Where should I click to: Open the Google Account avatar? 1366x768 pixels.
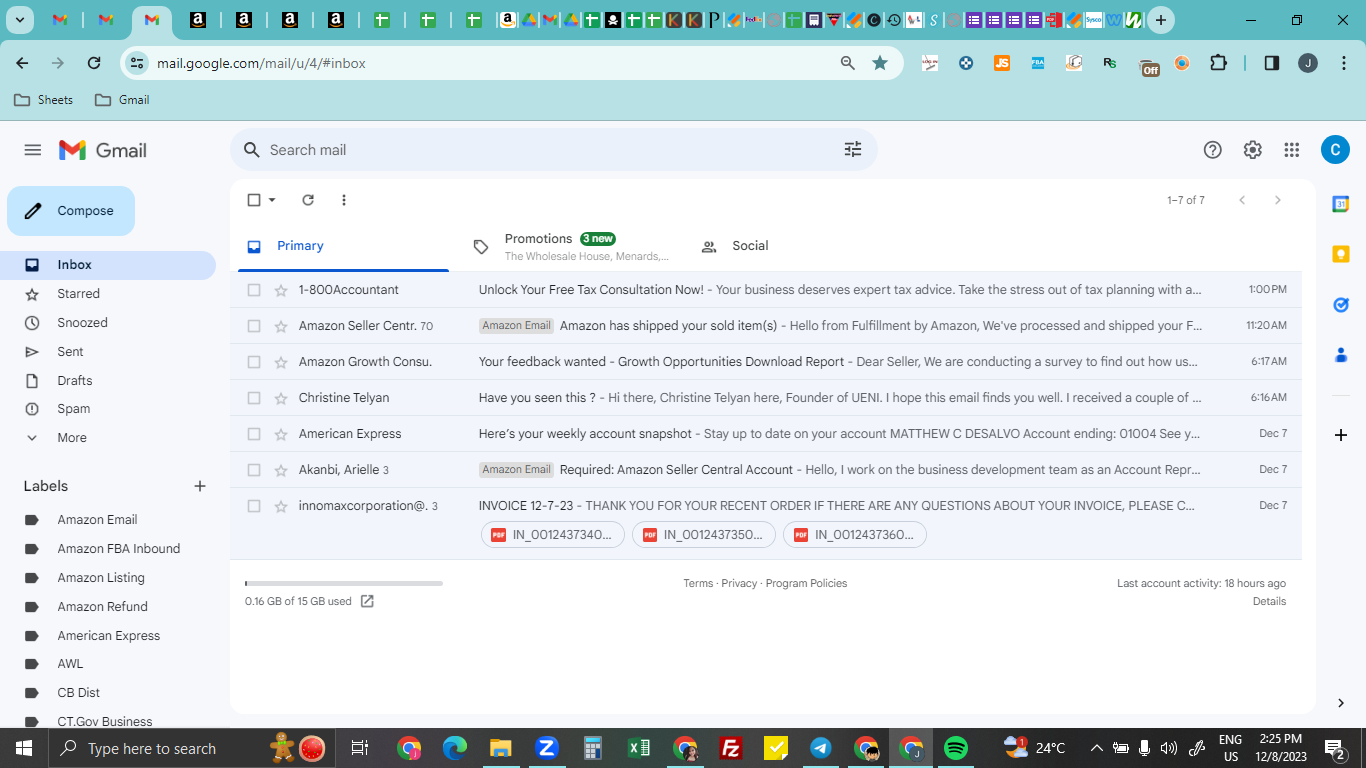1335,150
